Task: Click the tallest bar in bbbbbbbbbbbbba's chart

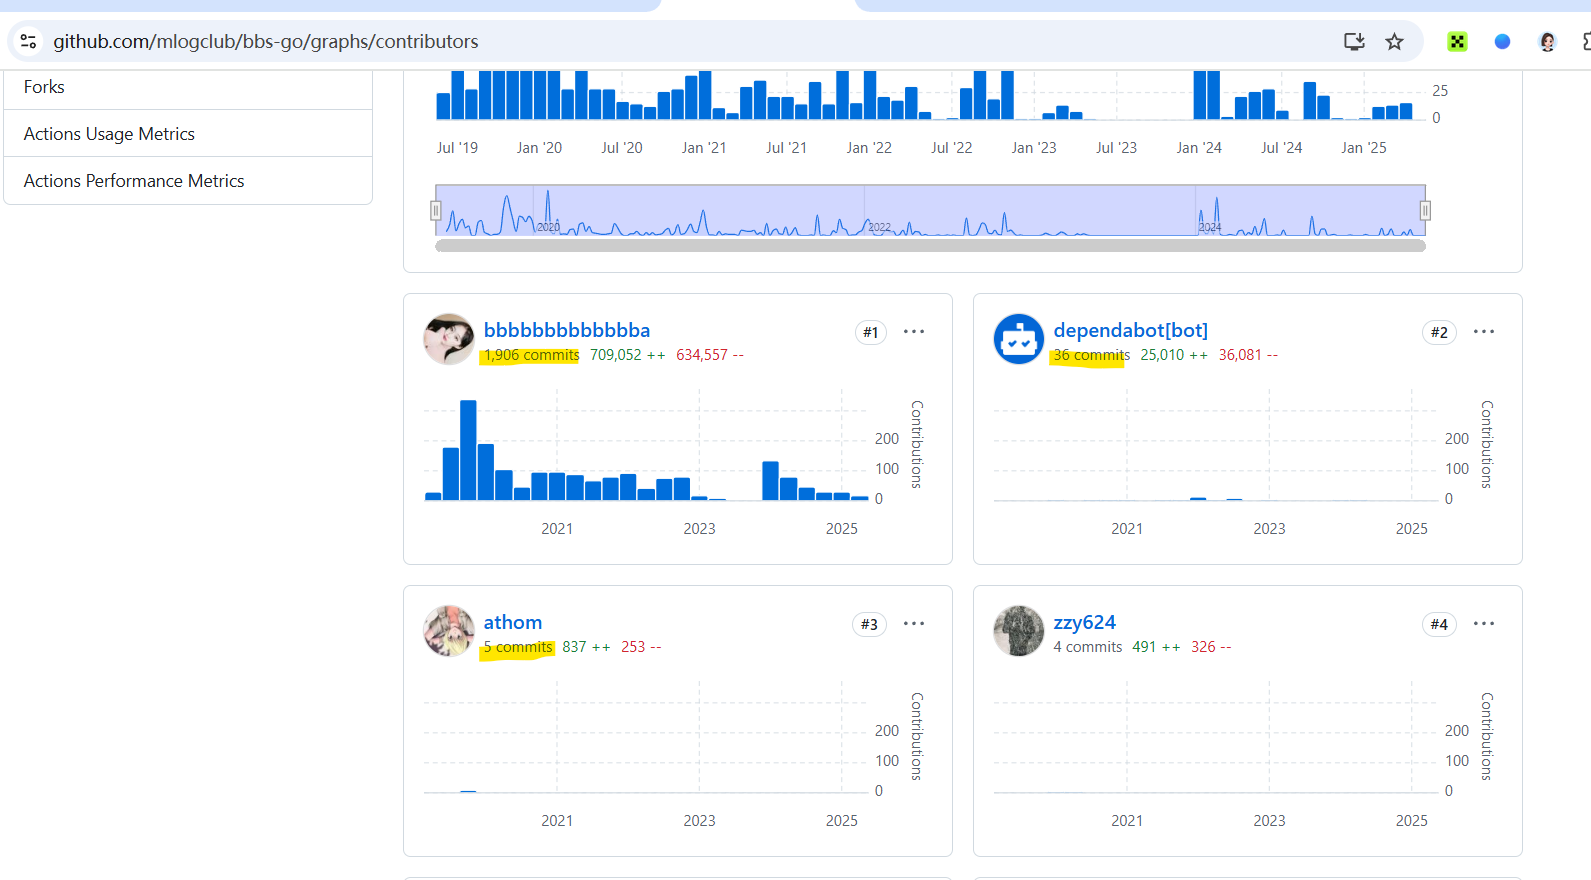Action: click(468, 450)
